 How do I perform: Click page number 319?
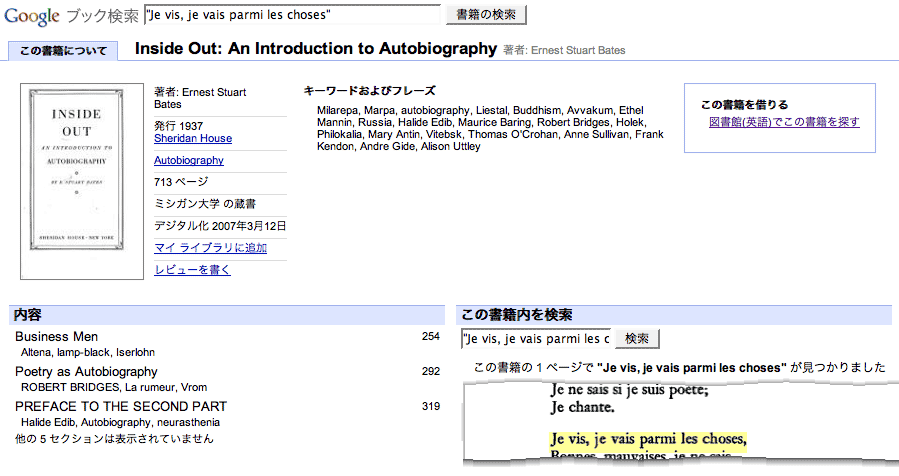(x=431, y=407)
